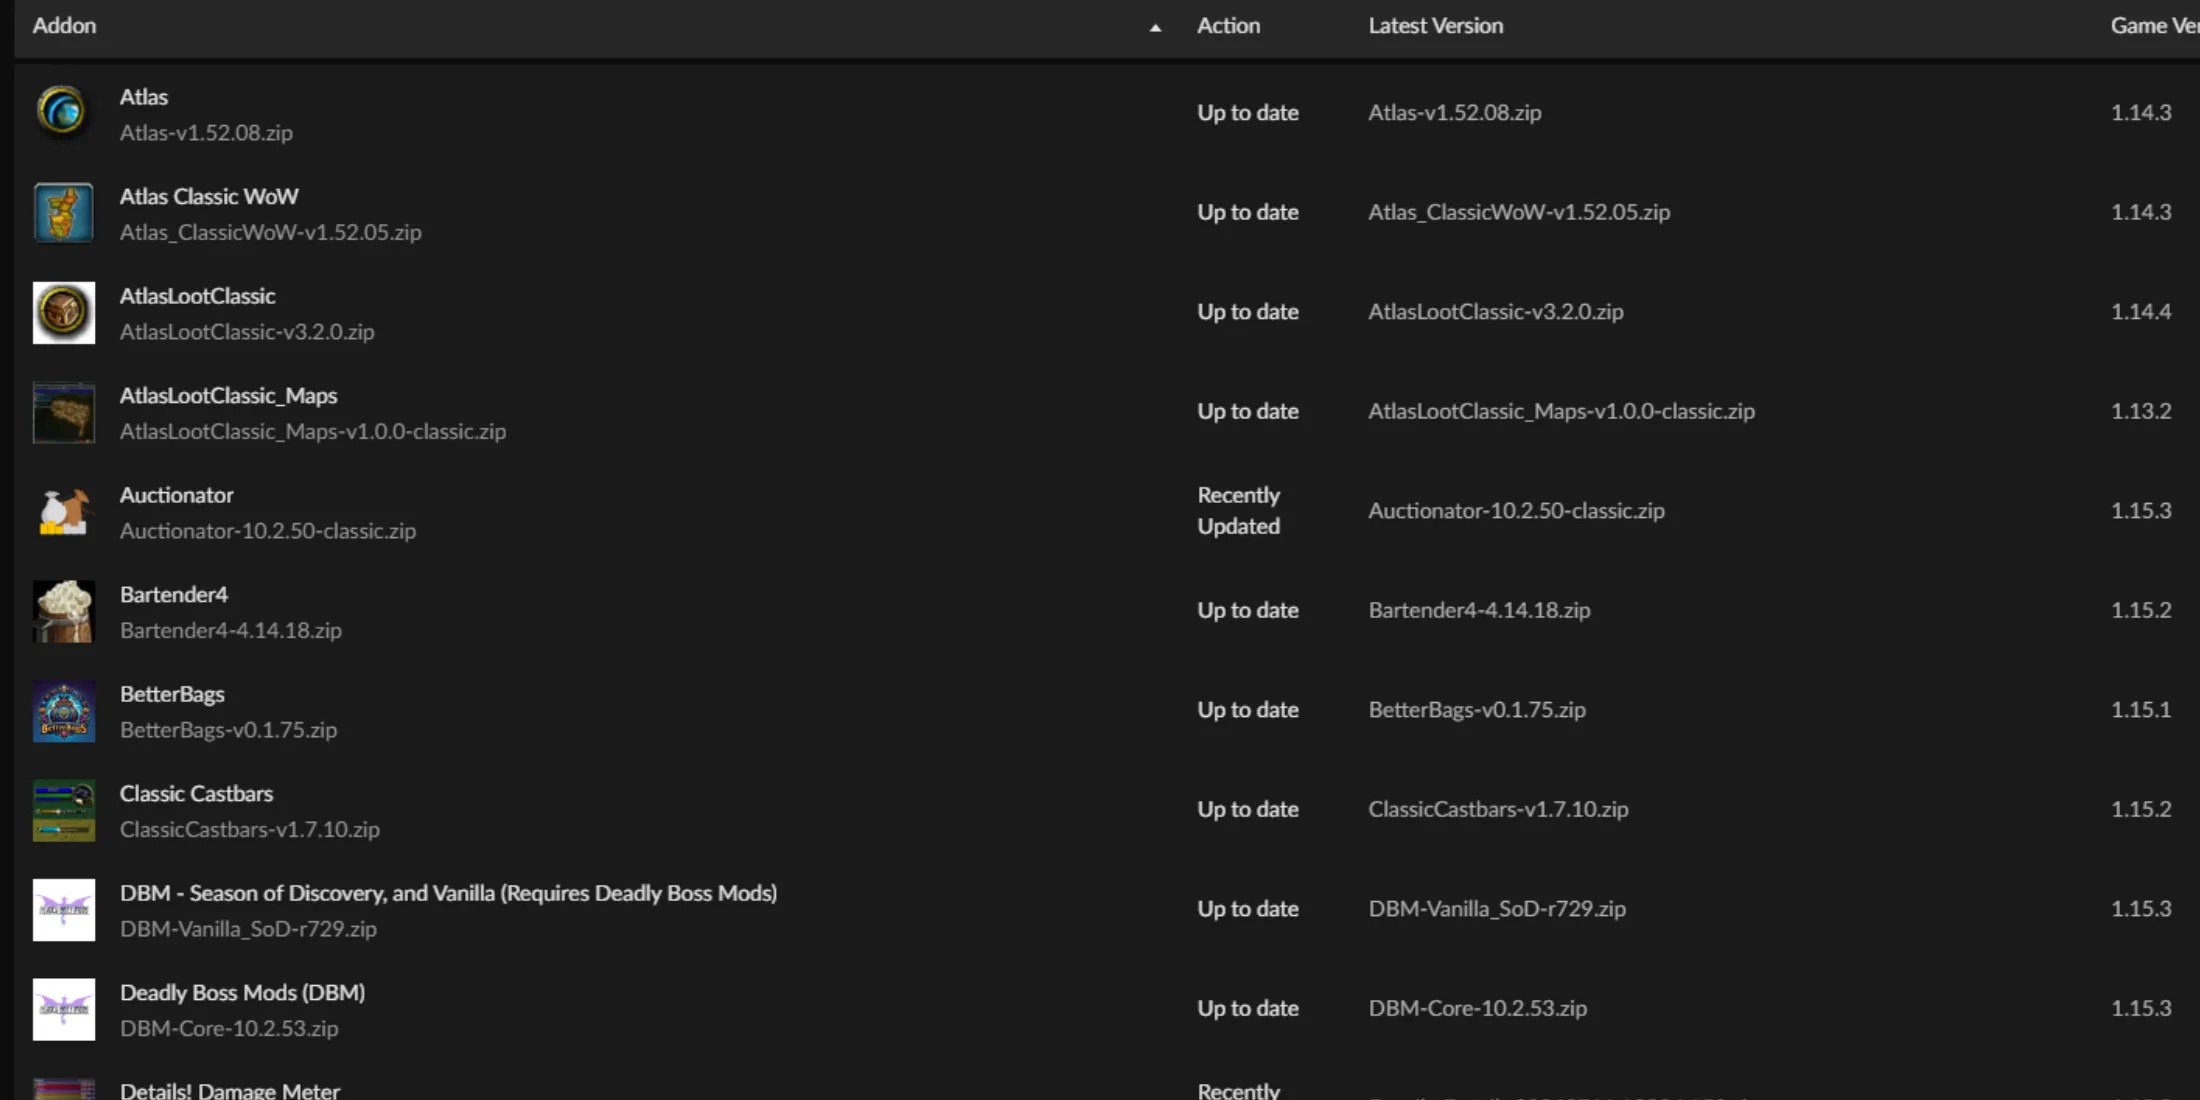Click Up to date for Classic Castbars
The image size is (2200, 1100).
coord(1248,809)
